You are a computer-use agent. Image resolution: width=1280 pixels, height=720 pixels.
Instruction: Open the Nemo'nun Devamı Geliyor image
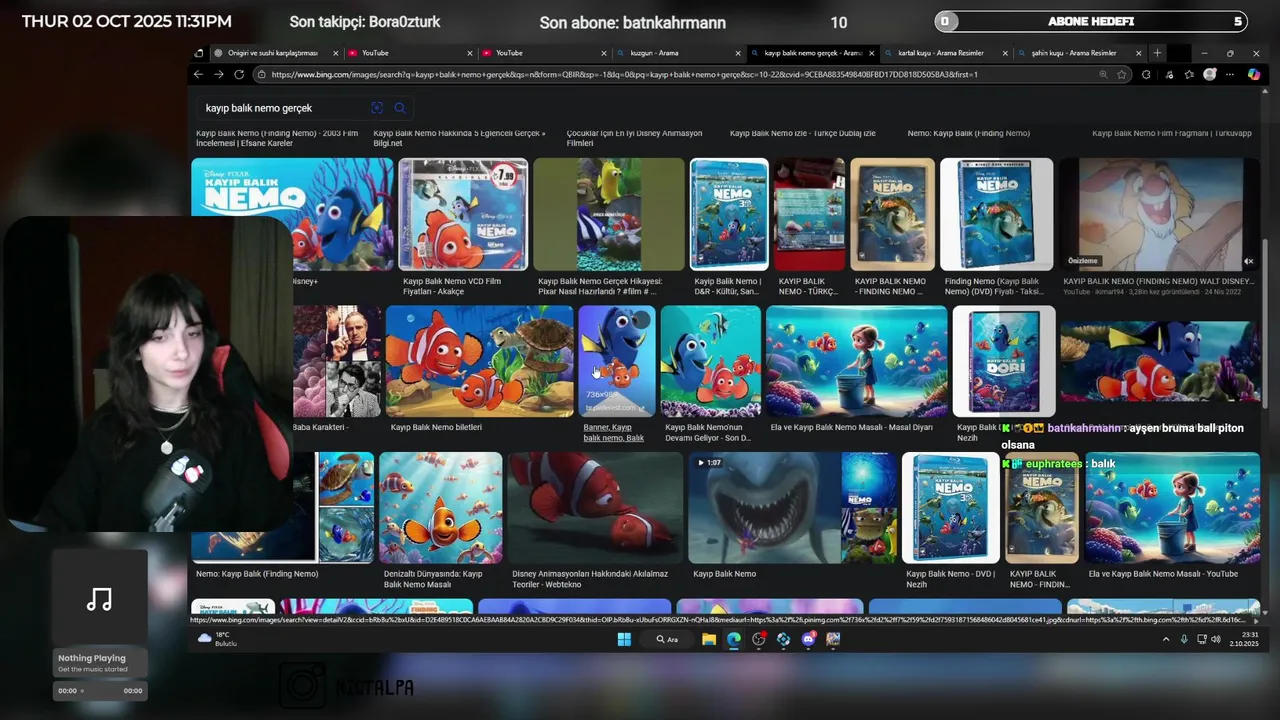(x=711, y=361)
